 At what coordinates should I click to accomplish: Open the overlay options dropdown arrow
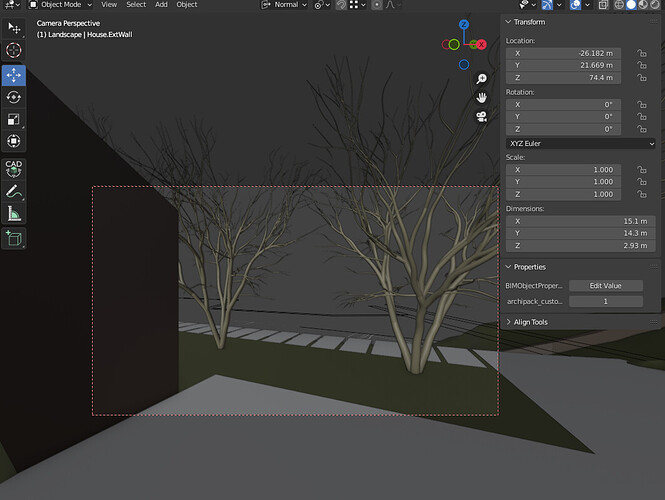(587, 5)
